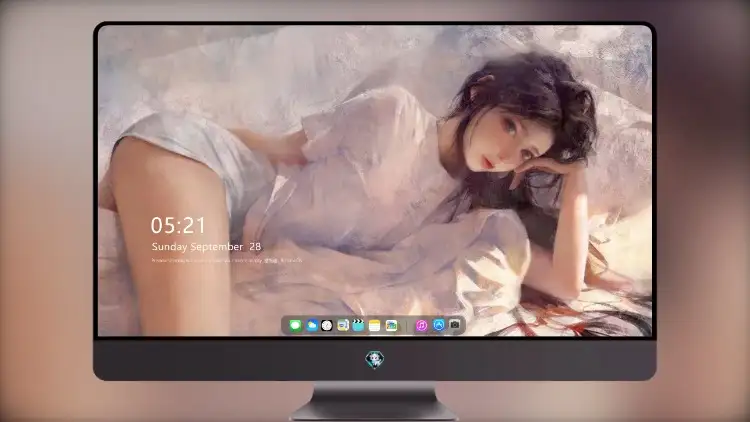Open the clapperboard Videos app
This screenshot has width=750, height=422.
(x=358, y=326)
